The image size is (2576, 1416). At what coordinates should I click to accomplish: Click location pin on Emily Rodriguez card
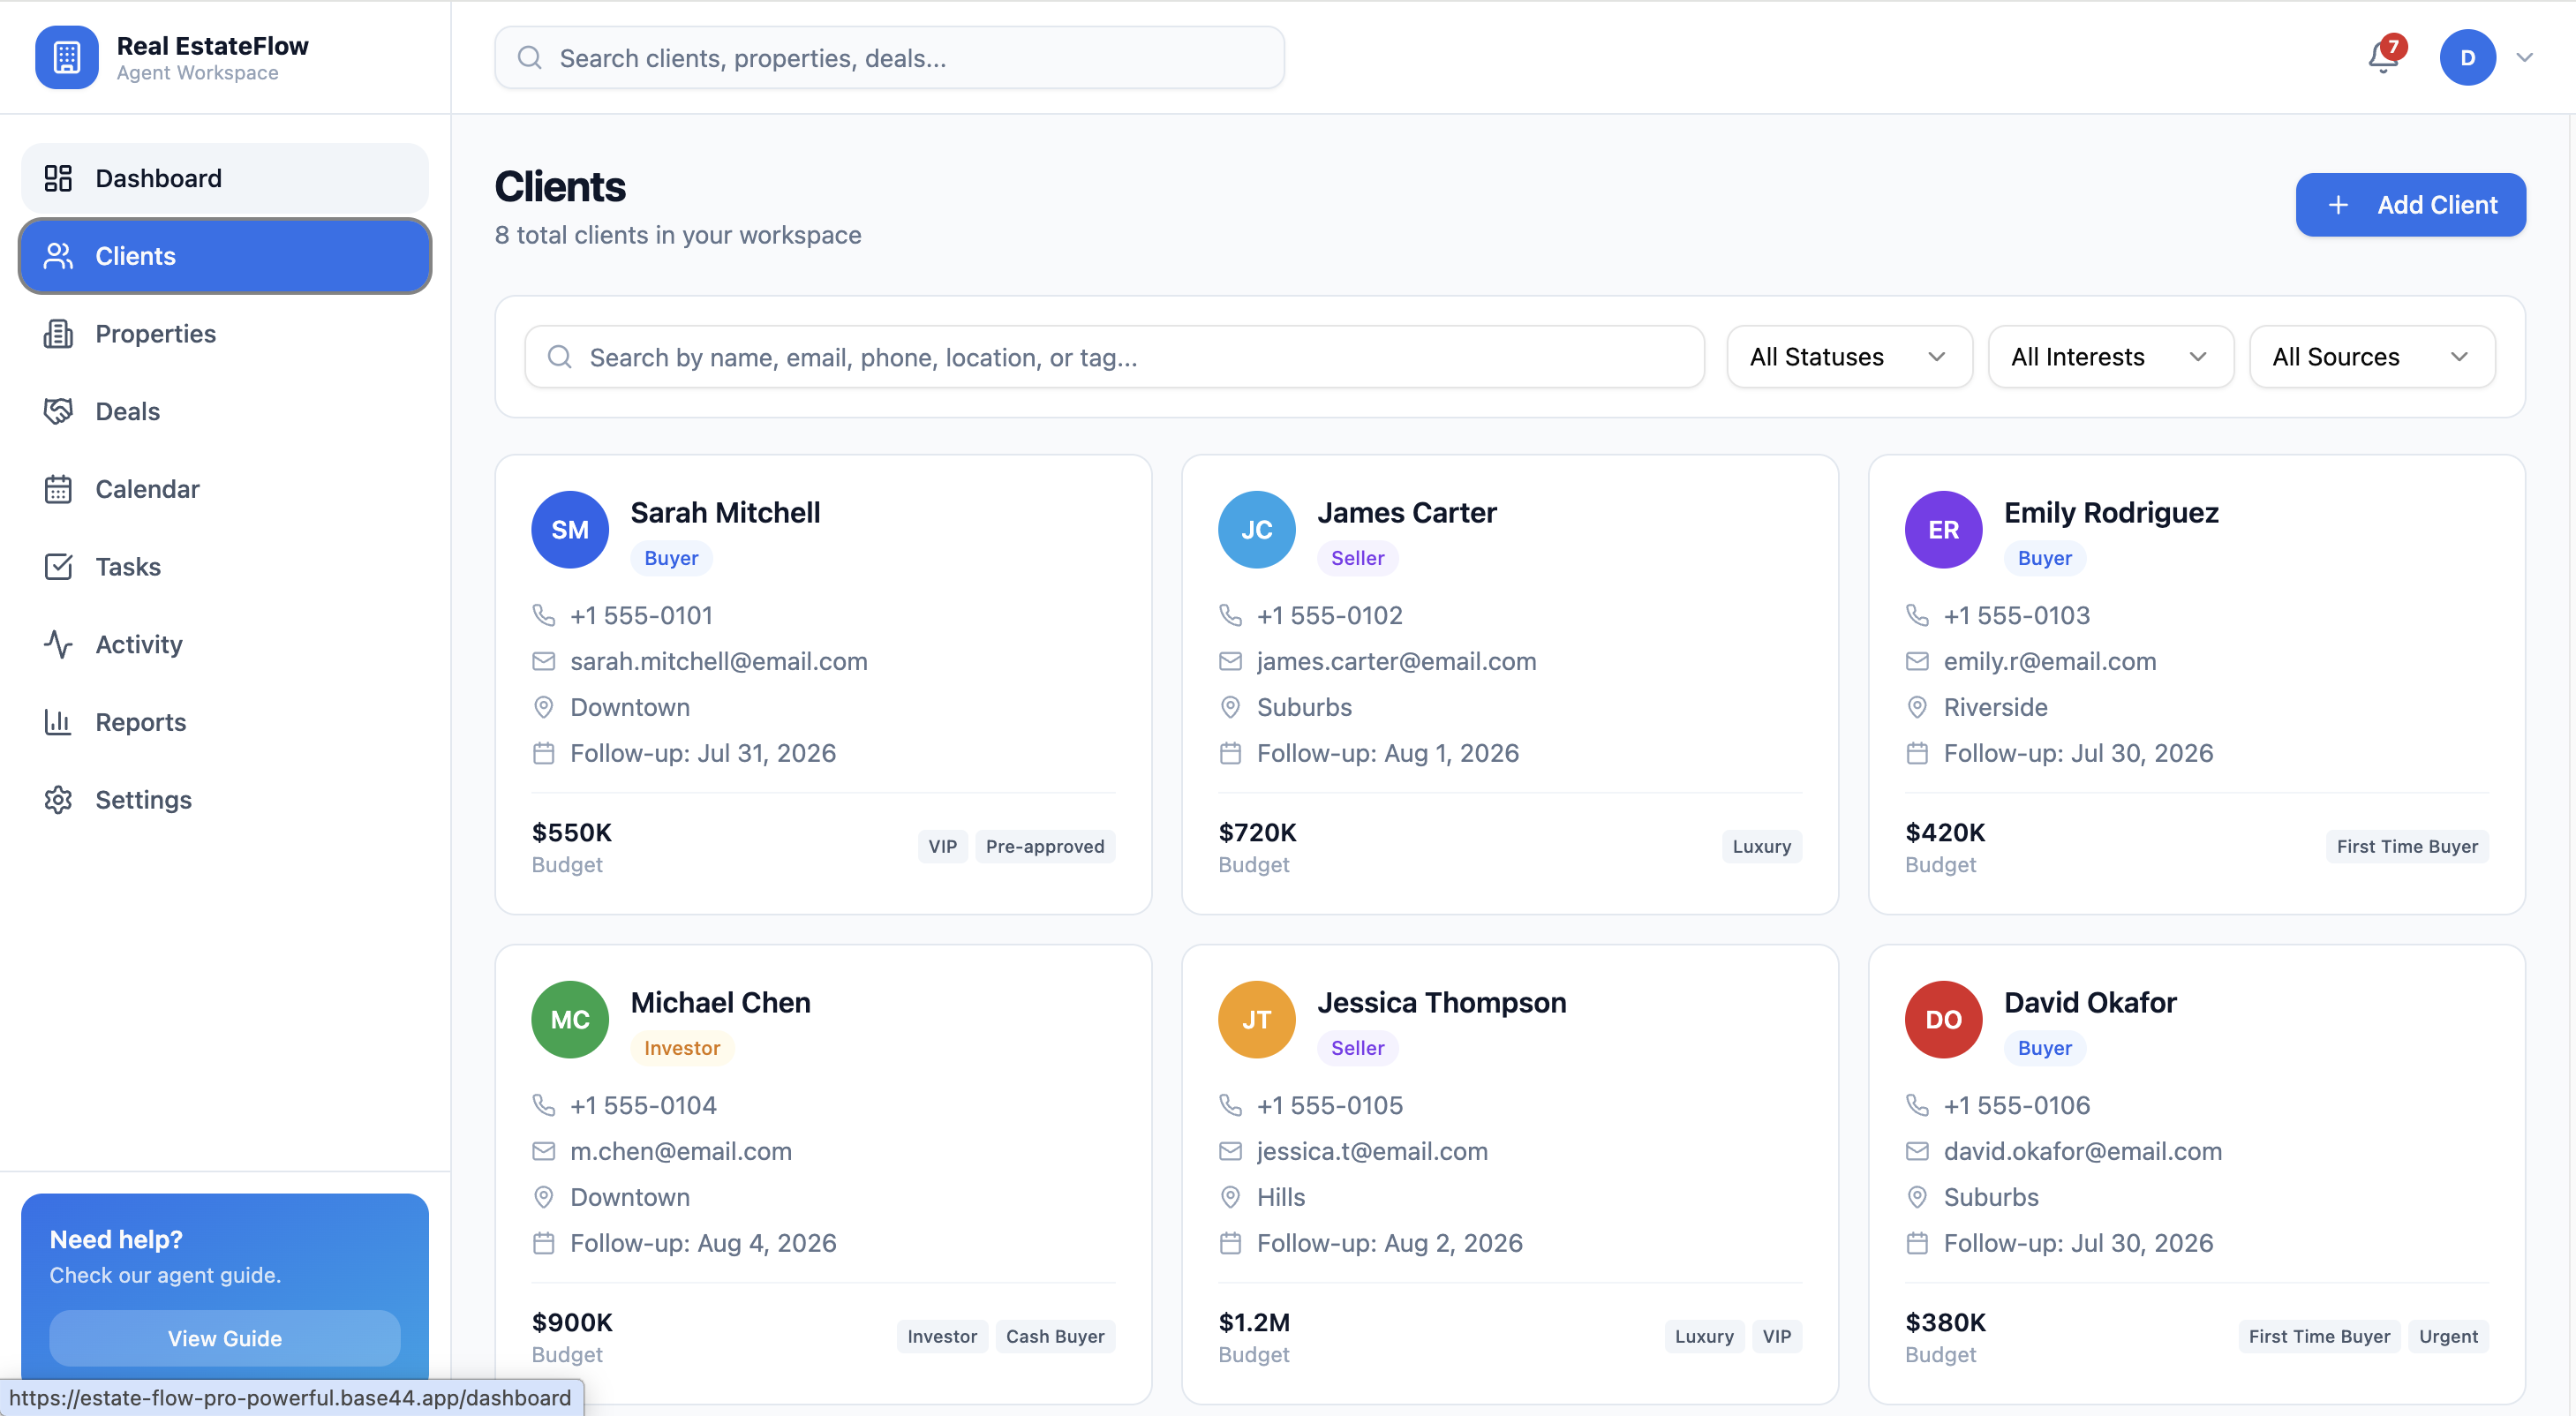[x=1917, y=707]
